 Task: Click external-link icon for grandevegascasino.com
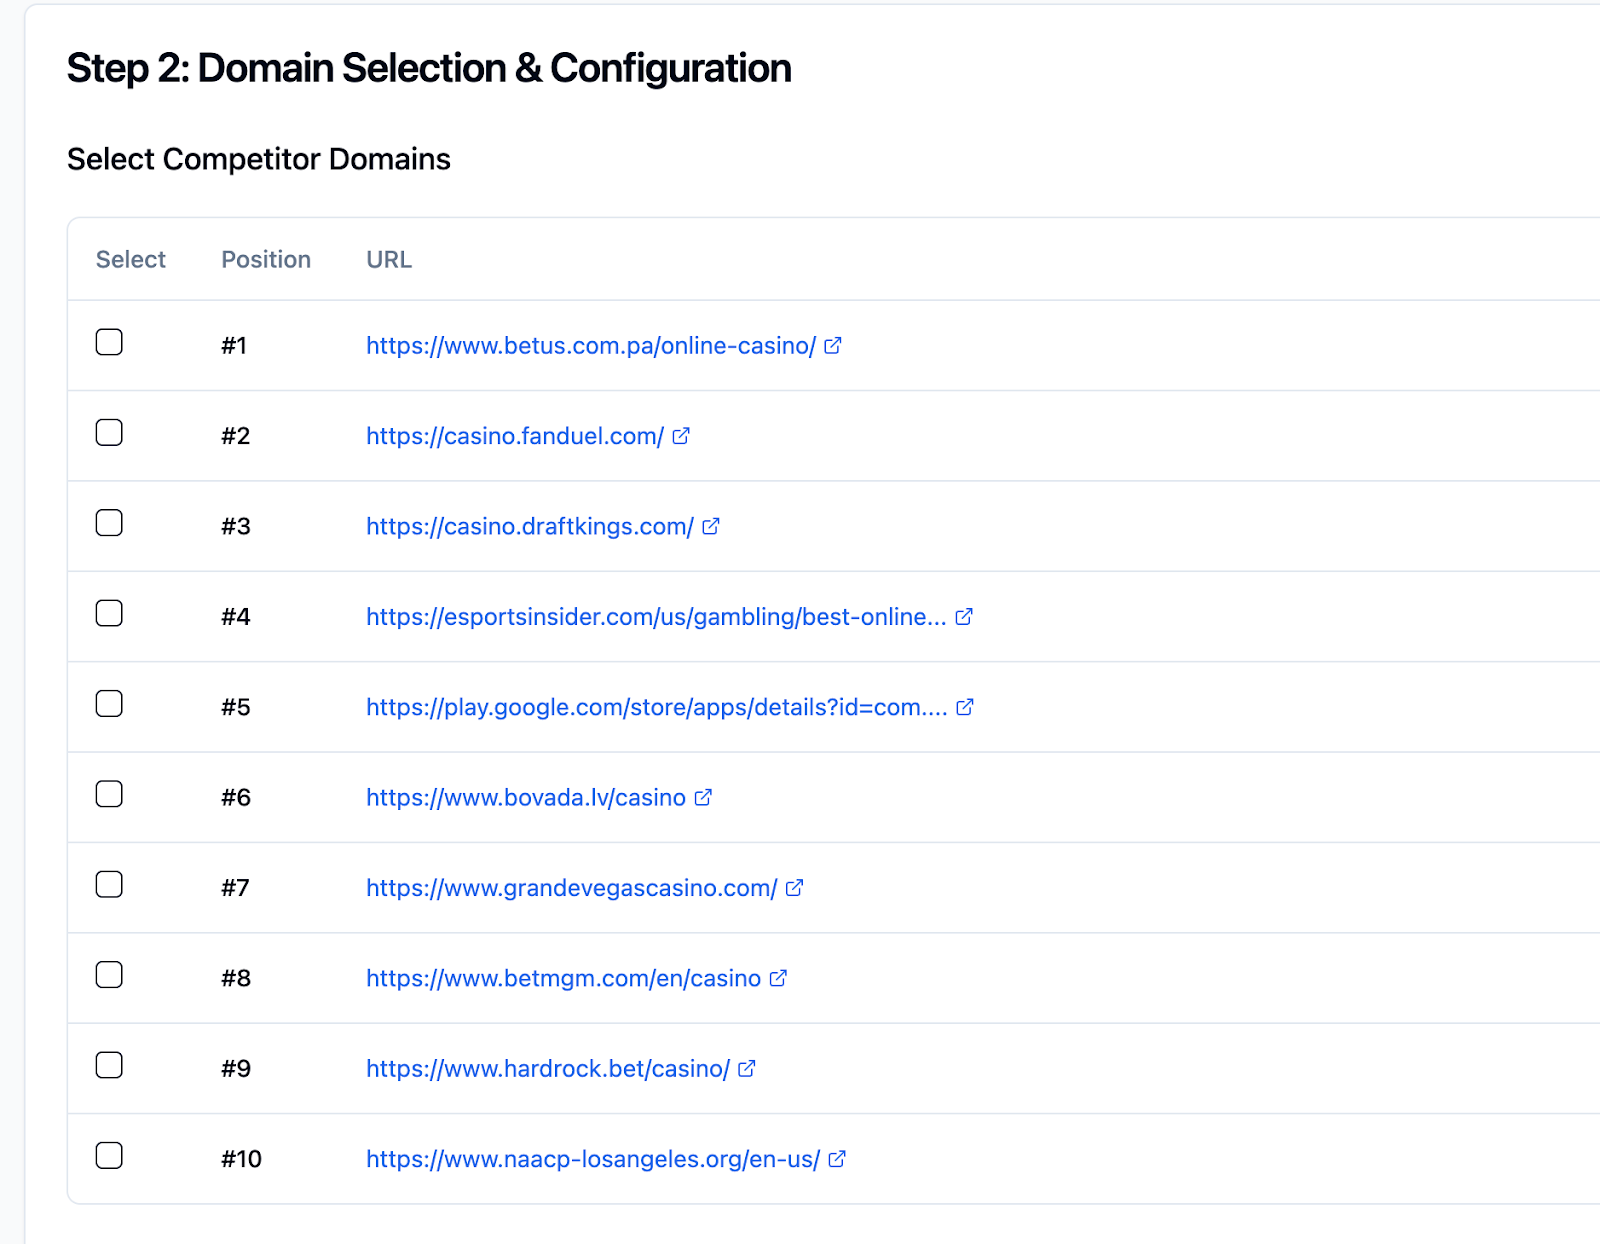click(x=795, y=888)
